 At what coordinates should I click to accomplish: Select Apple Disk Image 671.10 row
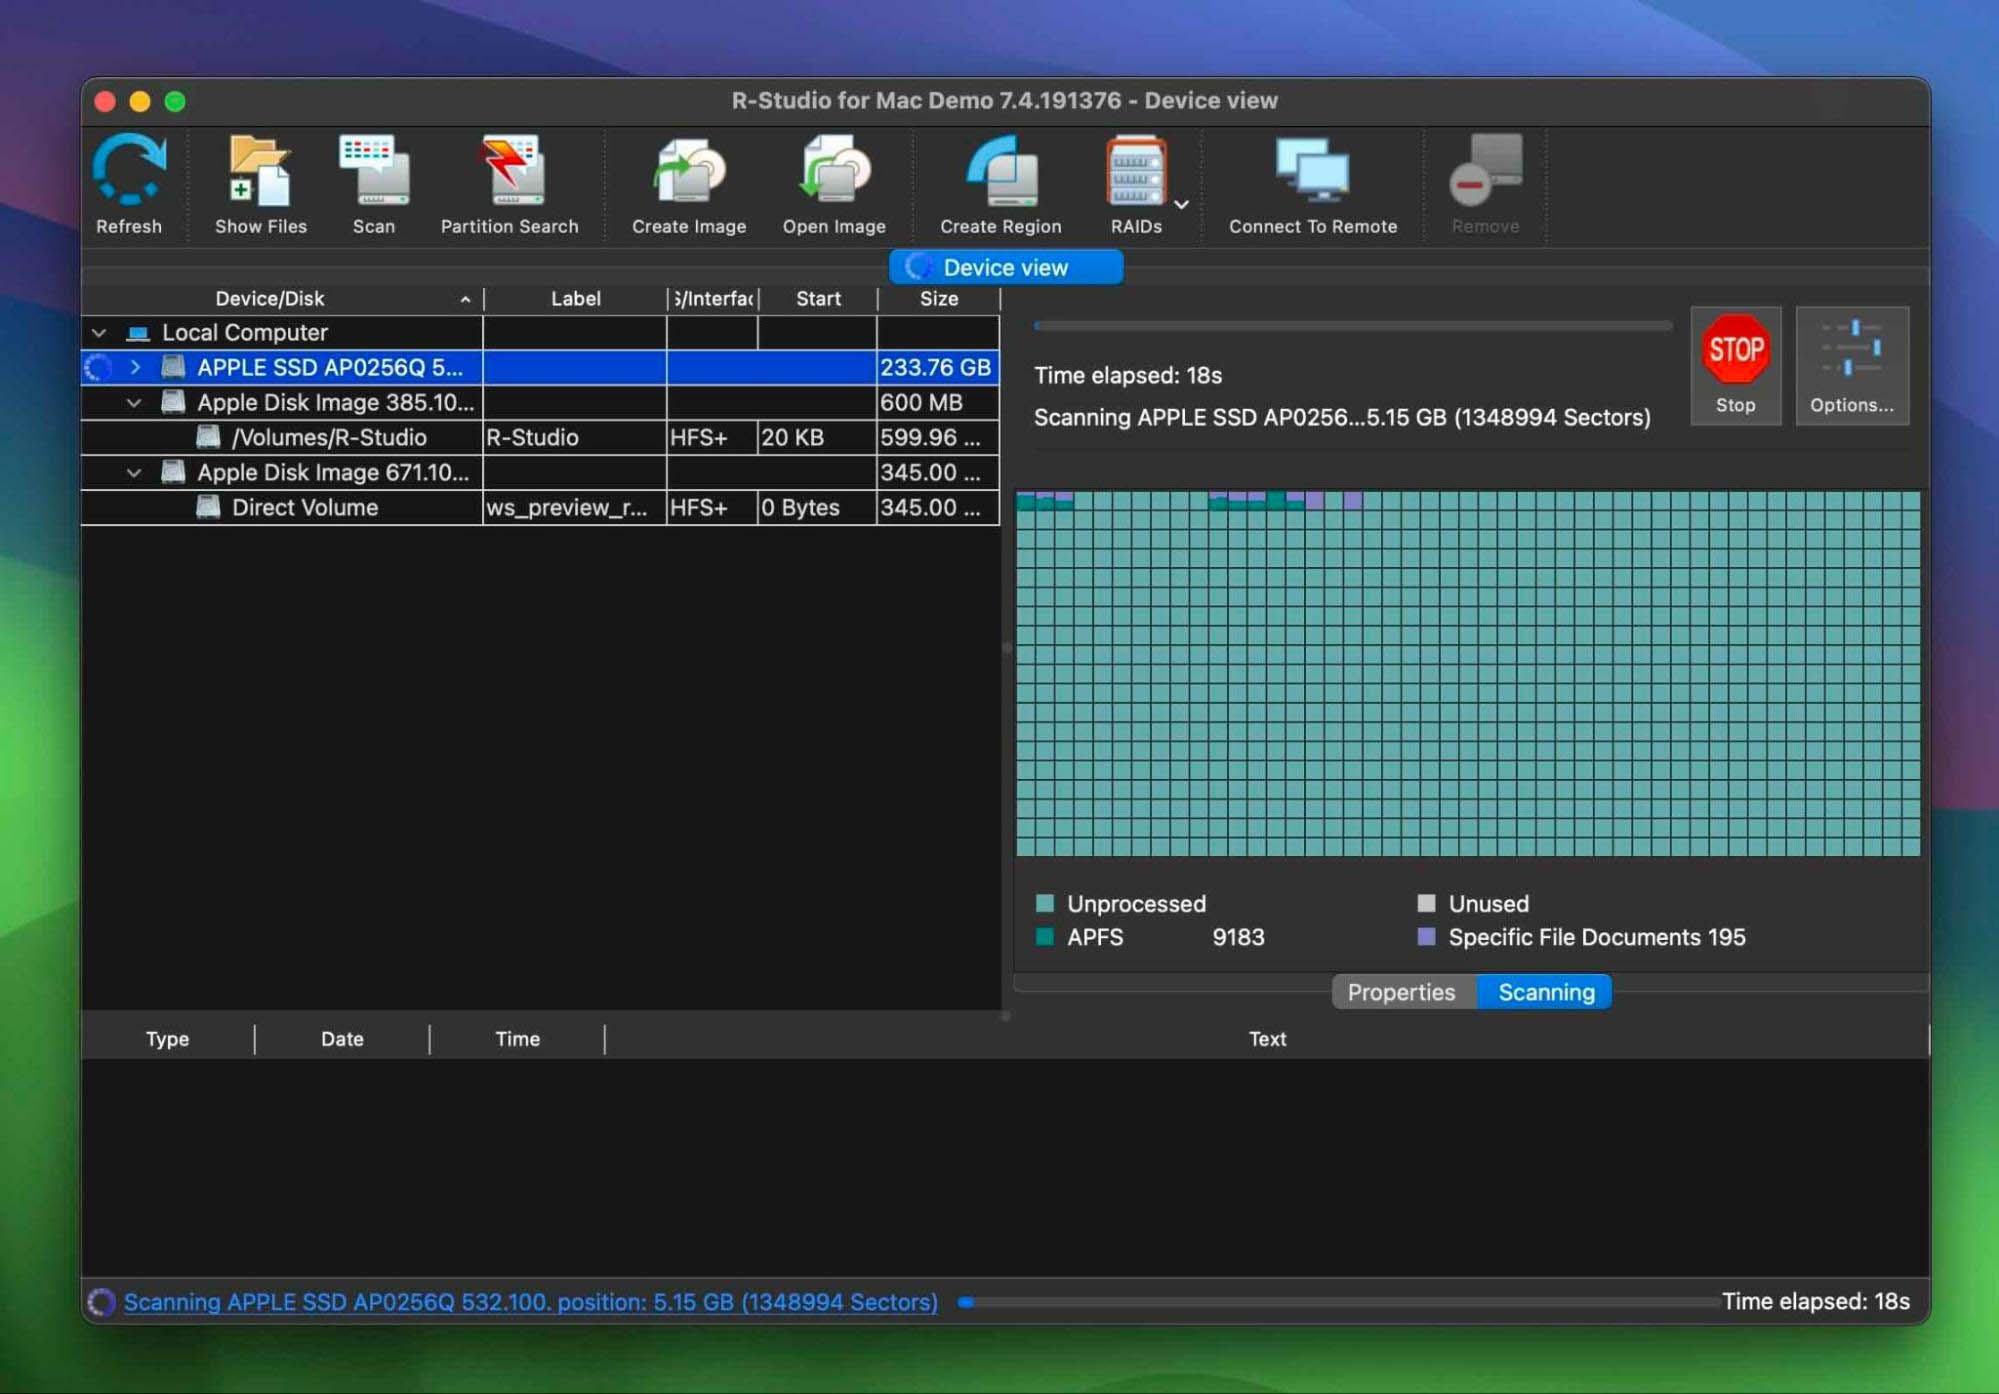540,472
